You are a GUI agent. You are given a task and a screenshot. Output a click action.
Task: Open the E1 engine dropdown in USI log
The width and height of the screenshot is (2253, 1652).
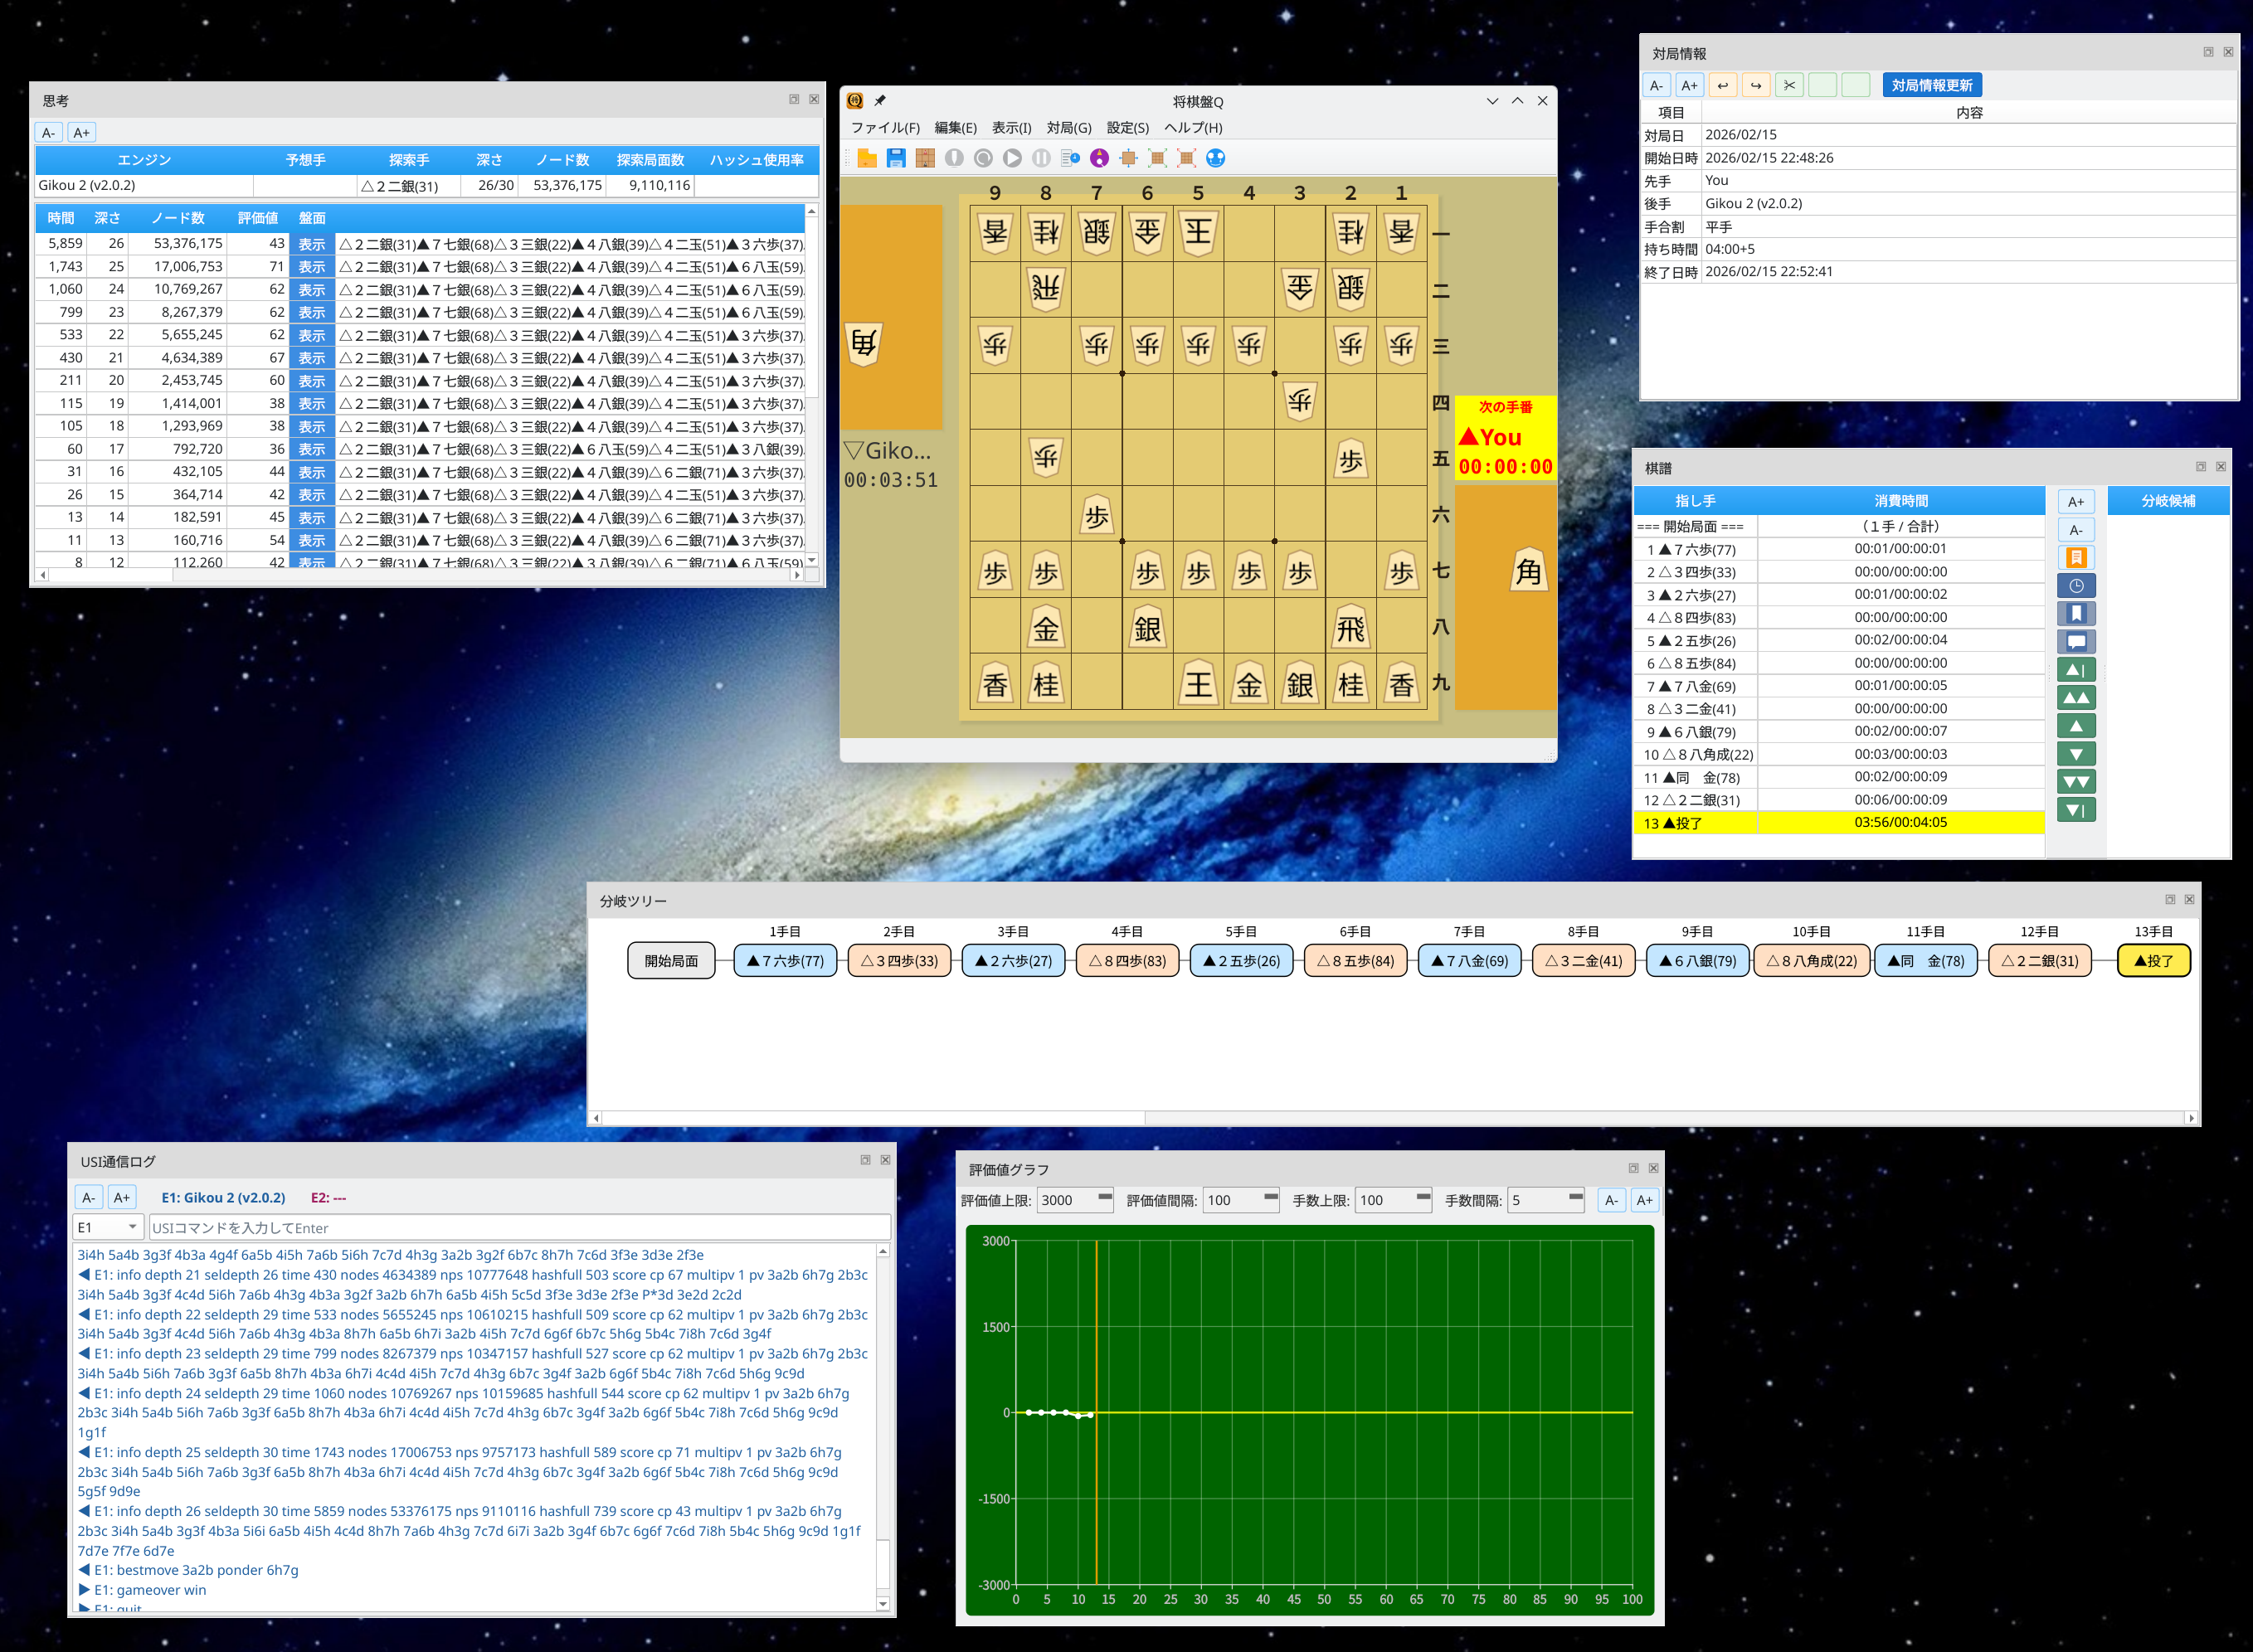point(108,1227)
